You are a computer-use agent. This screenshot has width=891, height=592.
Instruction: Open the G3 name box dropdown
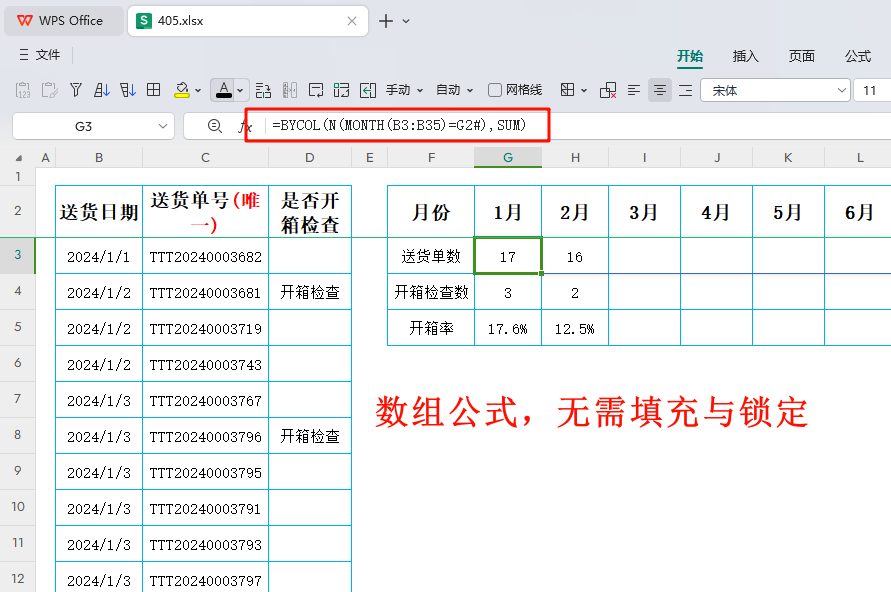click(x=163, y=126)
